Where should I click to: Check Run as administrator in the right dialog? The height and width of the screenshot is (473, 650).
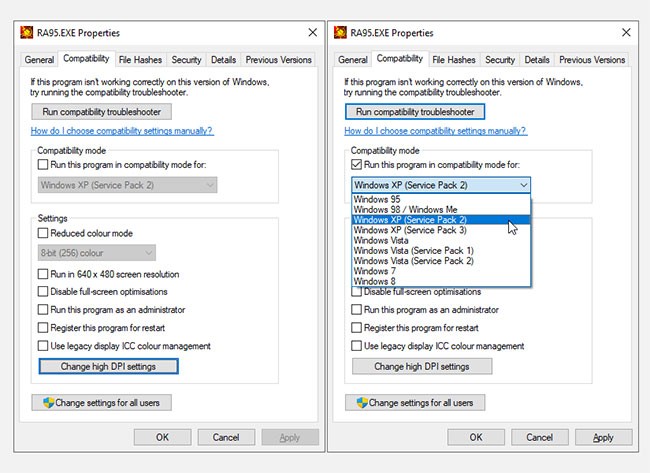(x=357, y=310)
